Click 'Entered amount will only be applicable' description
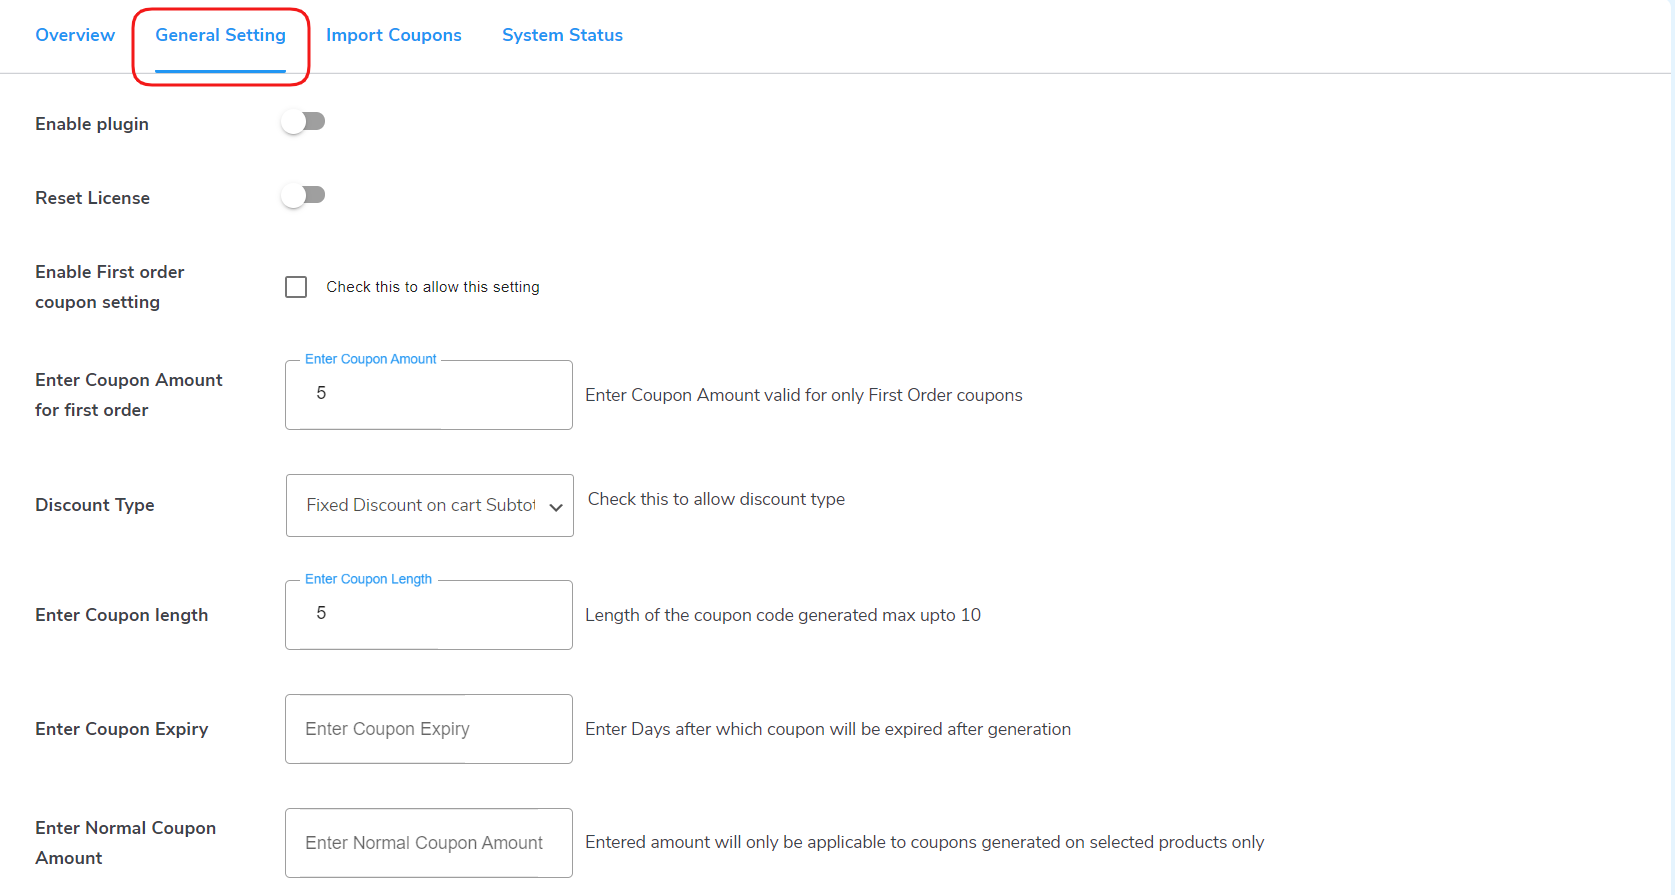The width and height of the screenshot is (1675, 895). click(x=925, y=842)
